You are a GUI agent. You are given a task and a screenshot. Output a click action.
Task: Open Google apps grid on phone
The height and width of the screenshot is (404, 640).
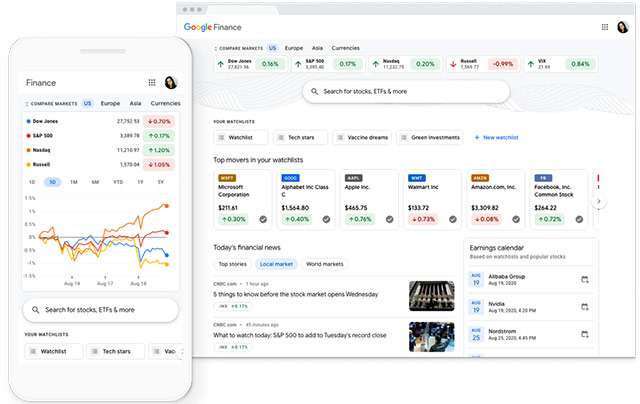pos(152,82)
